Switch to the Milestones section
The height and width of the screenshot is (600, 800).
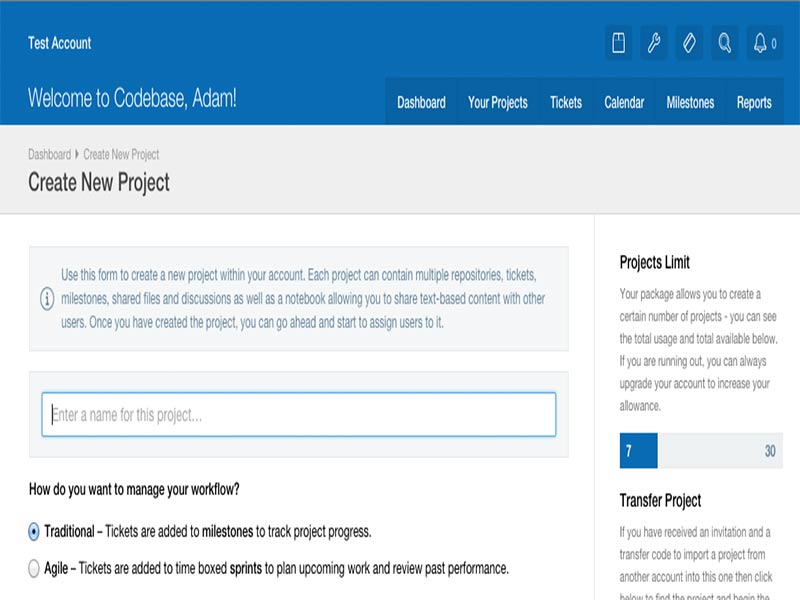(689, 102)
